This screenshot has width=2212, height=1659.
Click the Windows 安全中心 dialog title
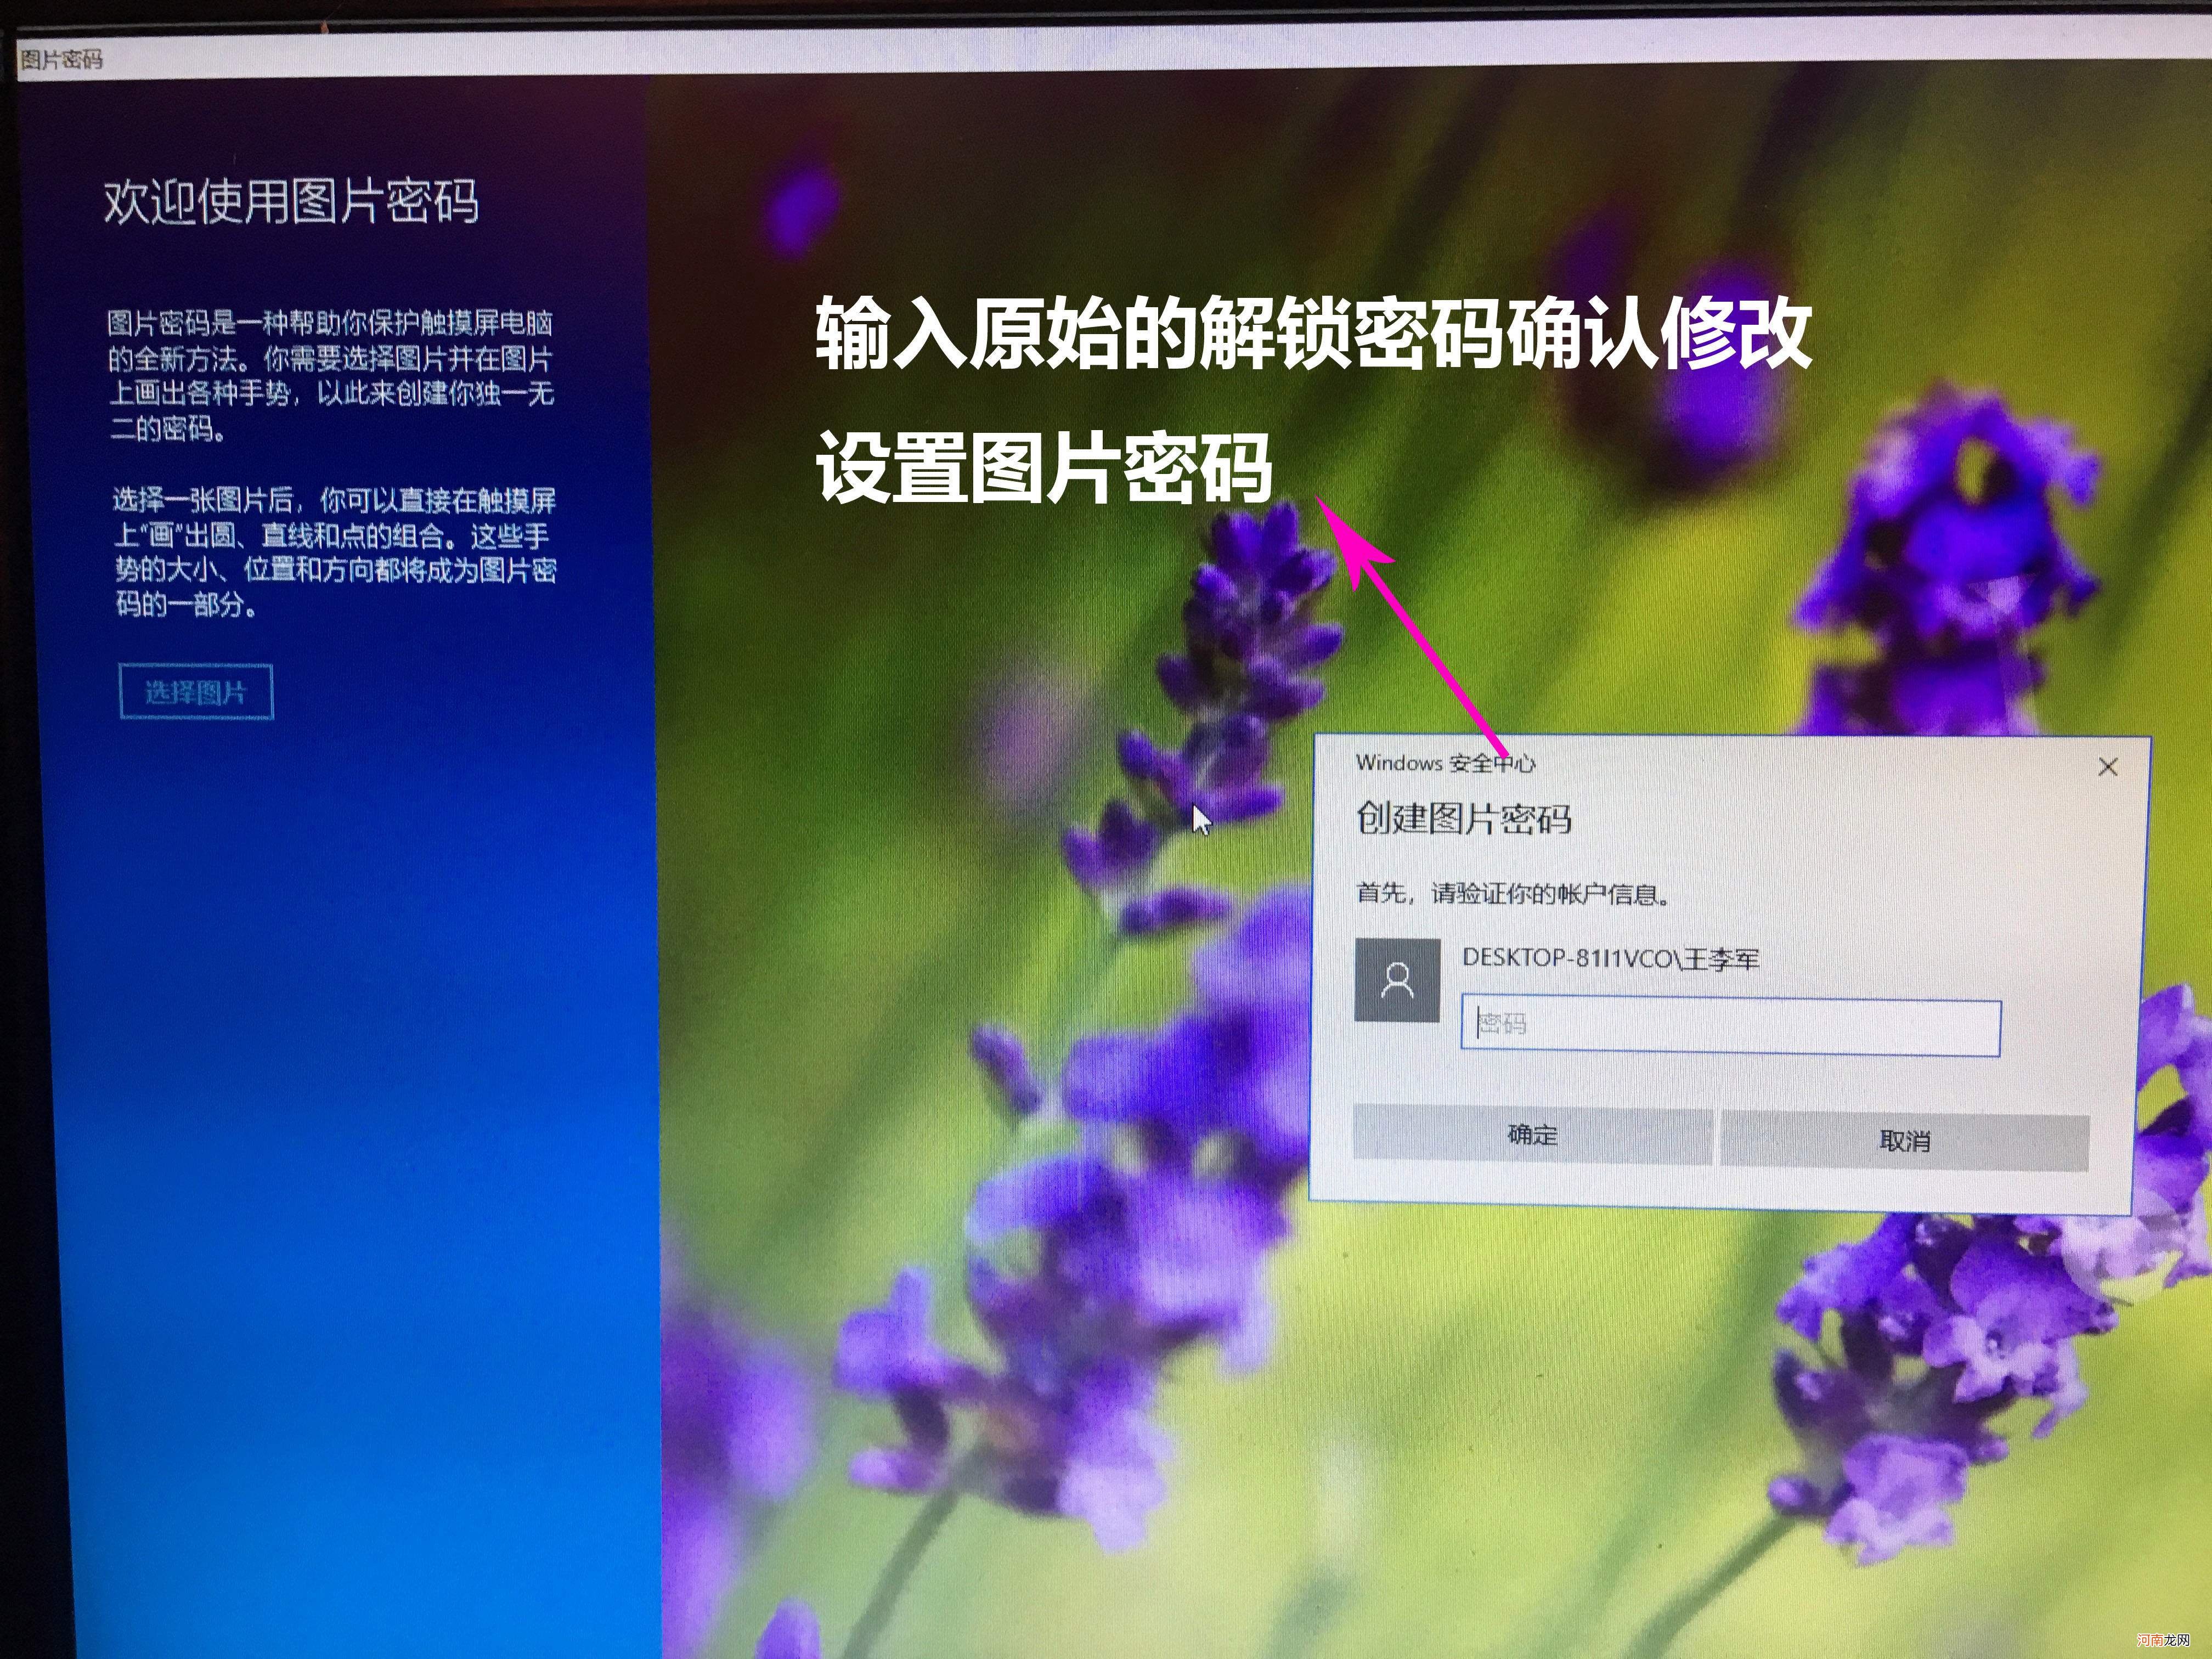coord(1445,763)
